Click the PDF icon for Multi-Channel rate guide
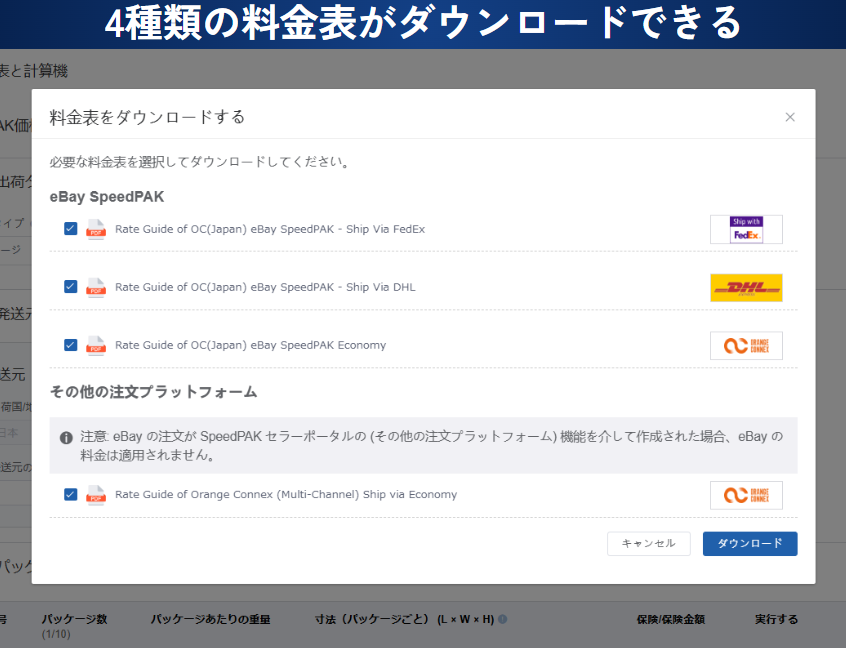The image size is (846, 648). click(96, 494)
